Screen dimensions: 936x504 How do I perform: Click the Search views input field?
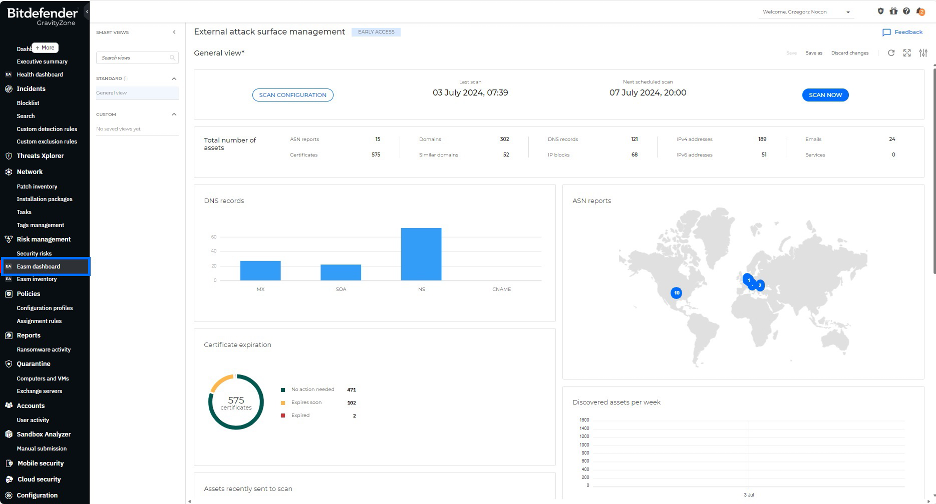[132, 58]
